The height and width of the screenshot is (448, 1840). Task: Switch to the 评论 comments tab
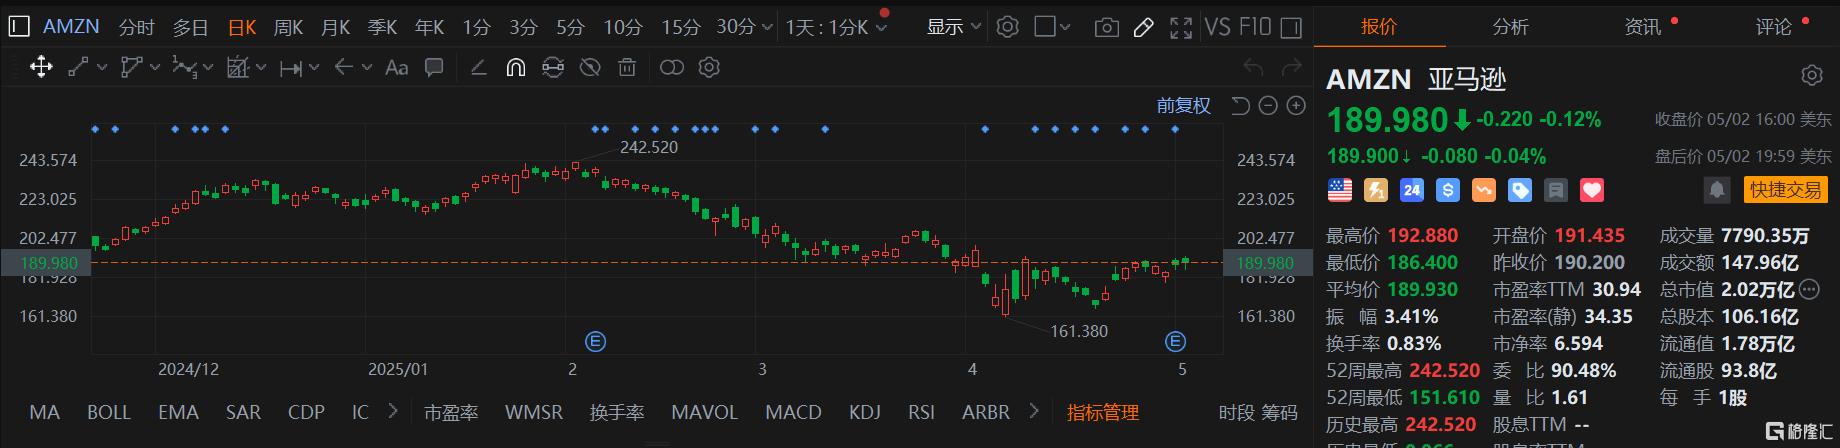tap(1773, 27)
